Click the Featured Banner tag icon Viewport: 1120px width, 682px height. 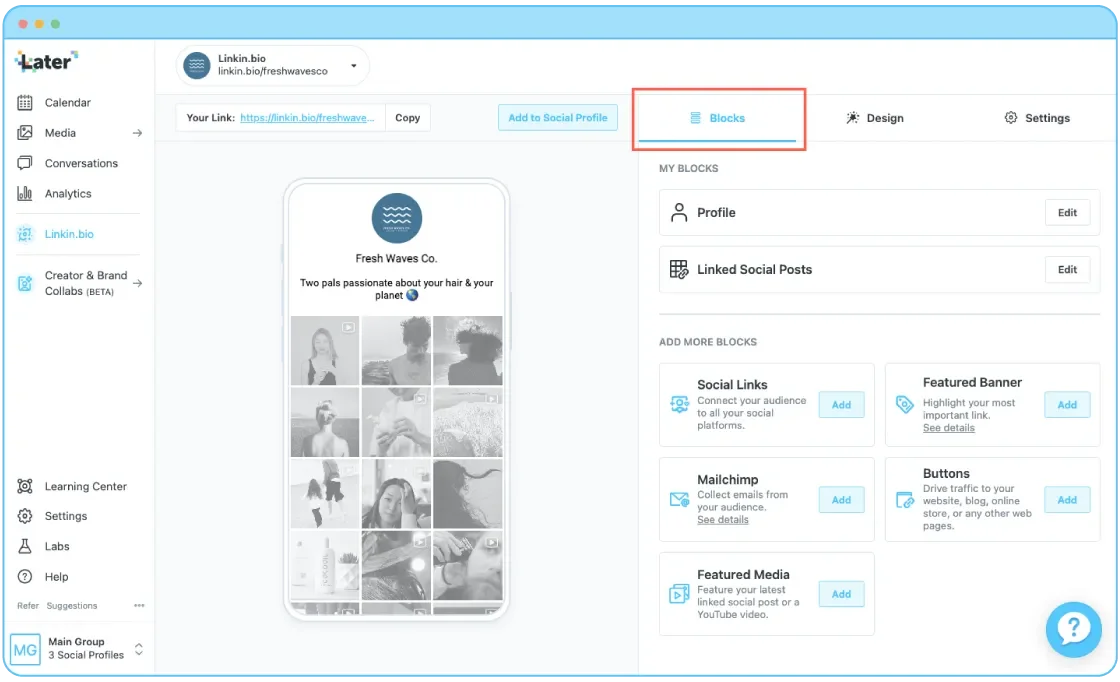(904, 404)
